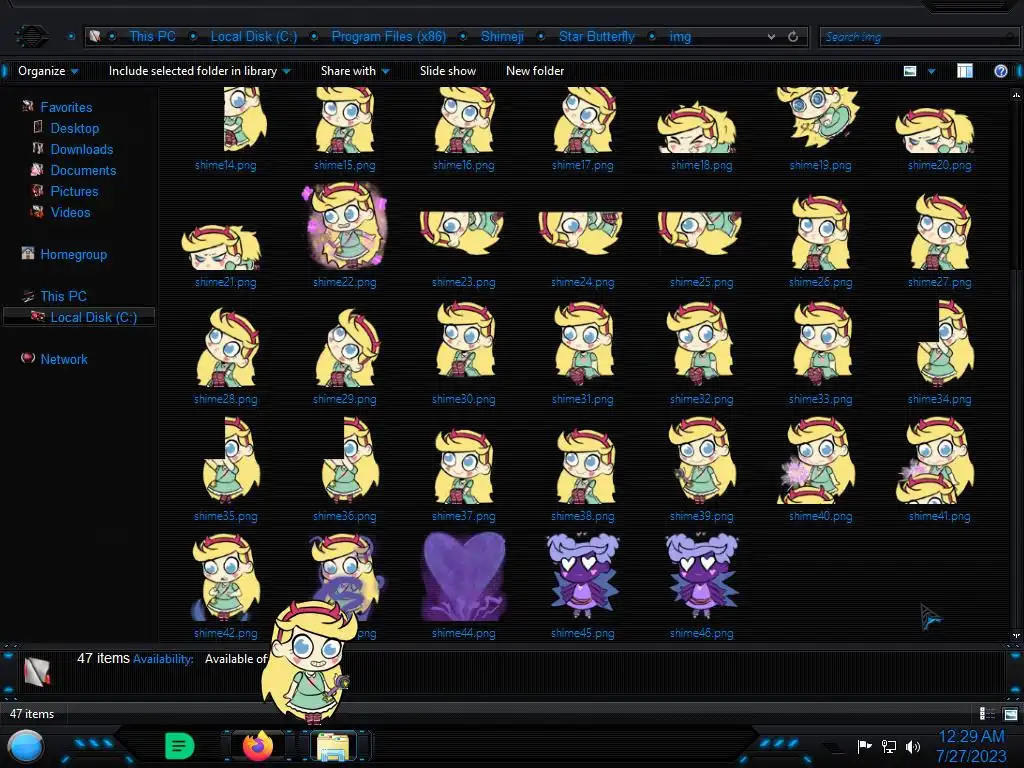This screenshot has height=768, width=1024.
Task: Click the shime37.png file name
Action: (464, 516)
